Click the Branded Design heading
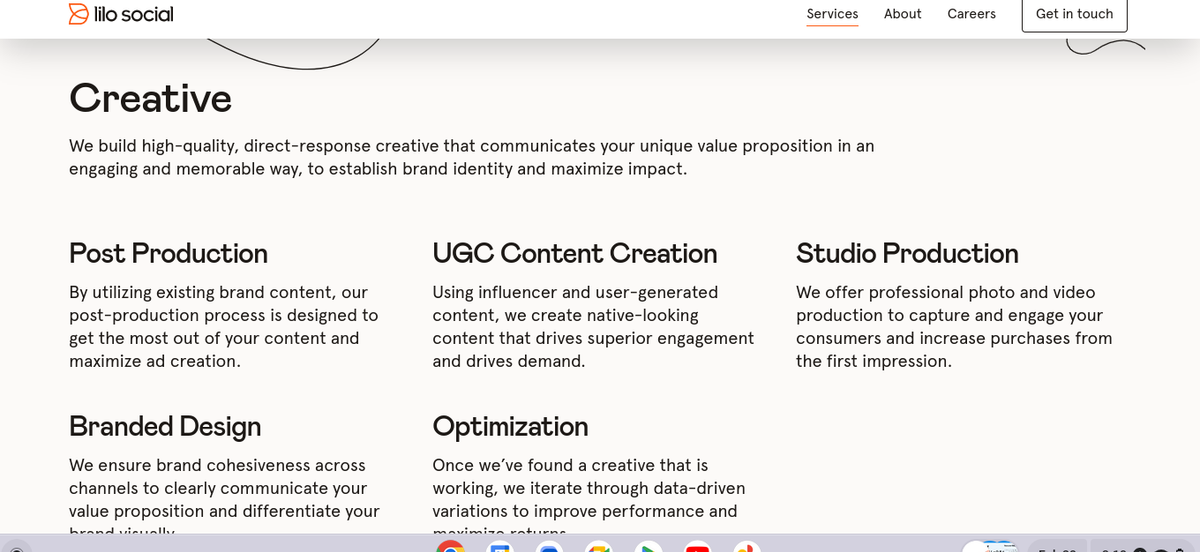This screenshot has width=1200, height=552. (x=165, y=427)
